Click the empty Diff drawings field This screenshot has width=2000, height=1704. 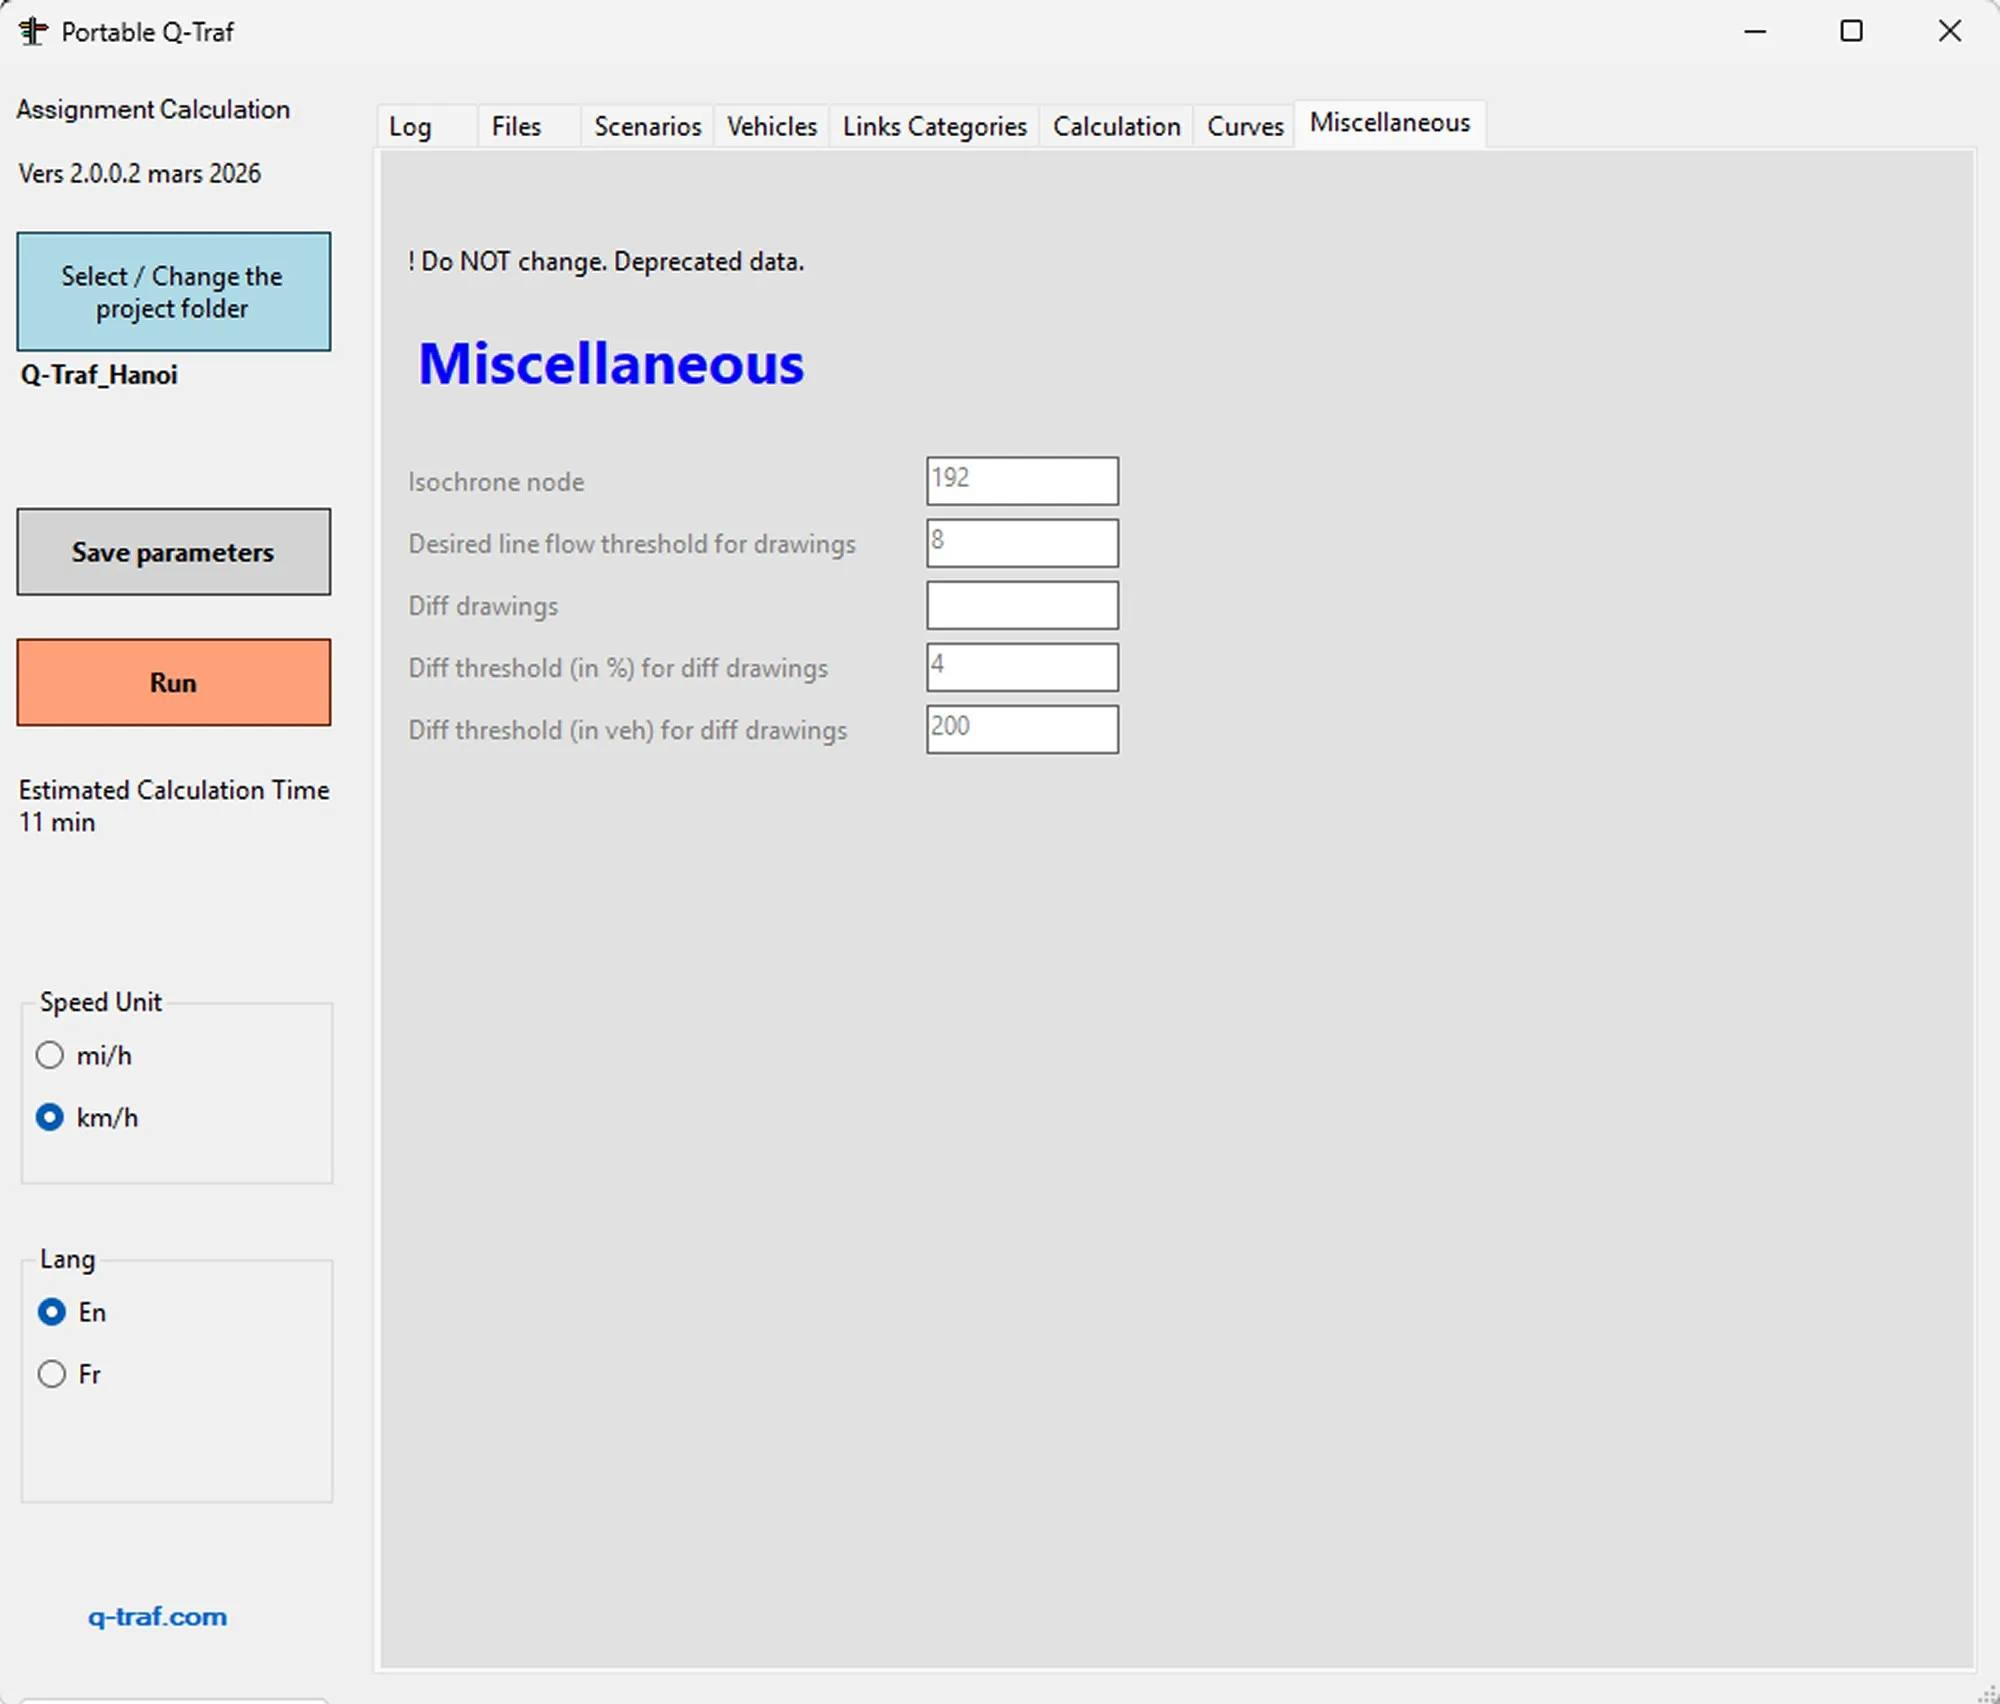pyautogui.click(x=1022, y=605)
